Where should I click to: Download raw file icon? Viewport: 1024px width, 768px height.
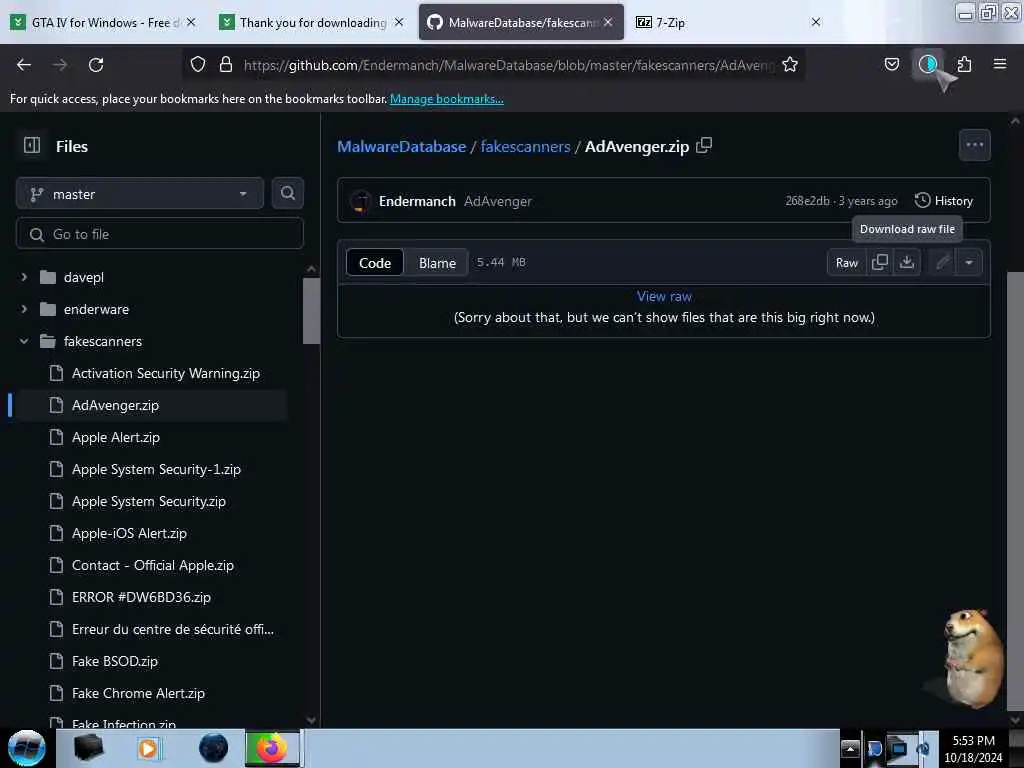click(907, 262)
